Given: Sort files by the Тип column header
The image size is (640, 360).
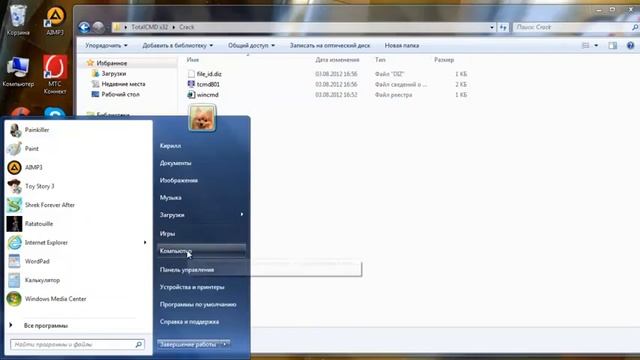Looking at the screenshot, I should pyautogui.click(x=380, y=60).
